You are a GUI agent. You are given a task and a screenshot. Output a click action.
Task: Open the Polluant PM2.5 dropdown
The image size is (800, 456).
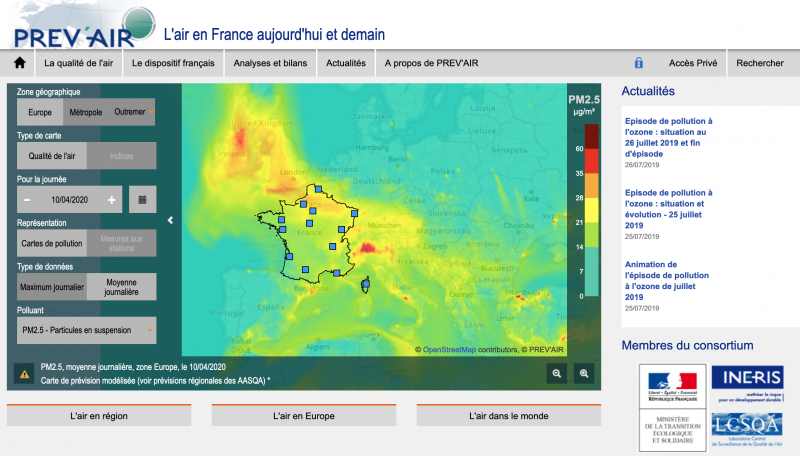[87, 329]
